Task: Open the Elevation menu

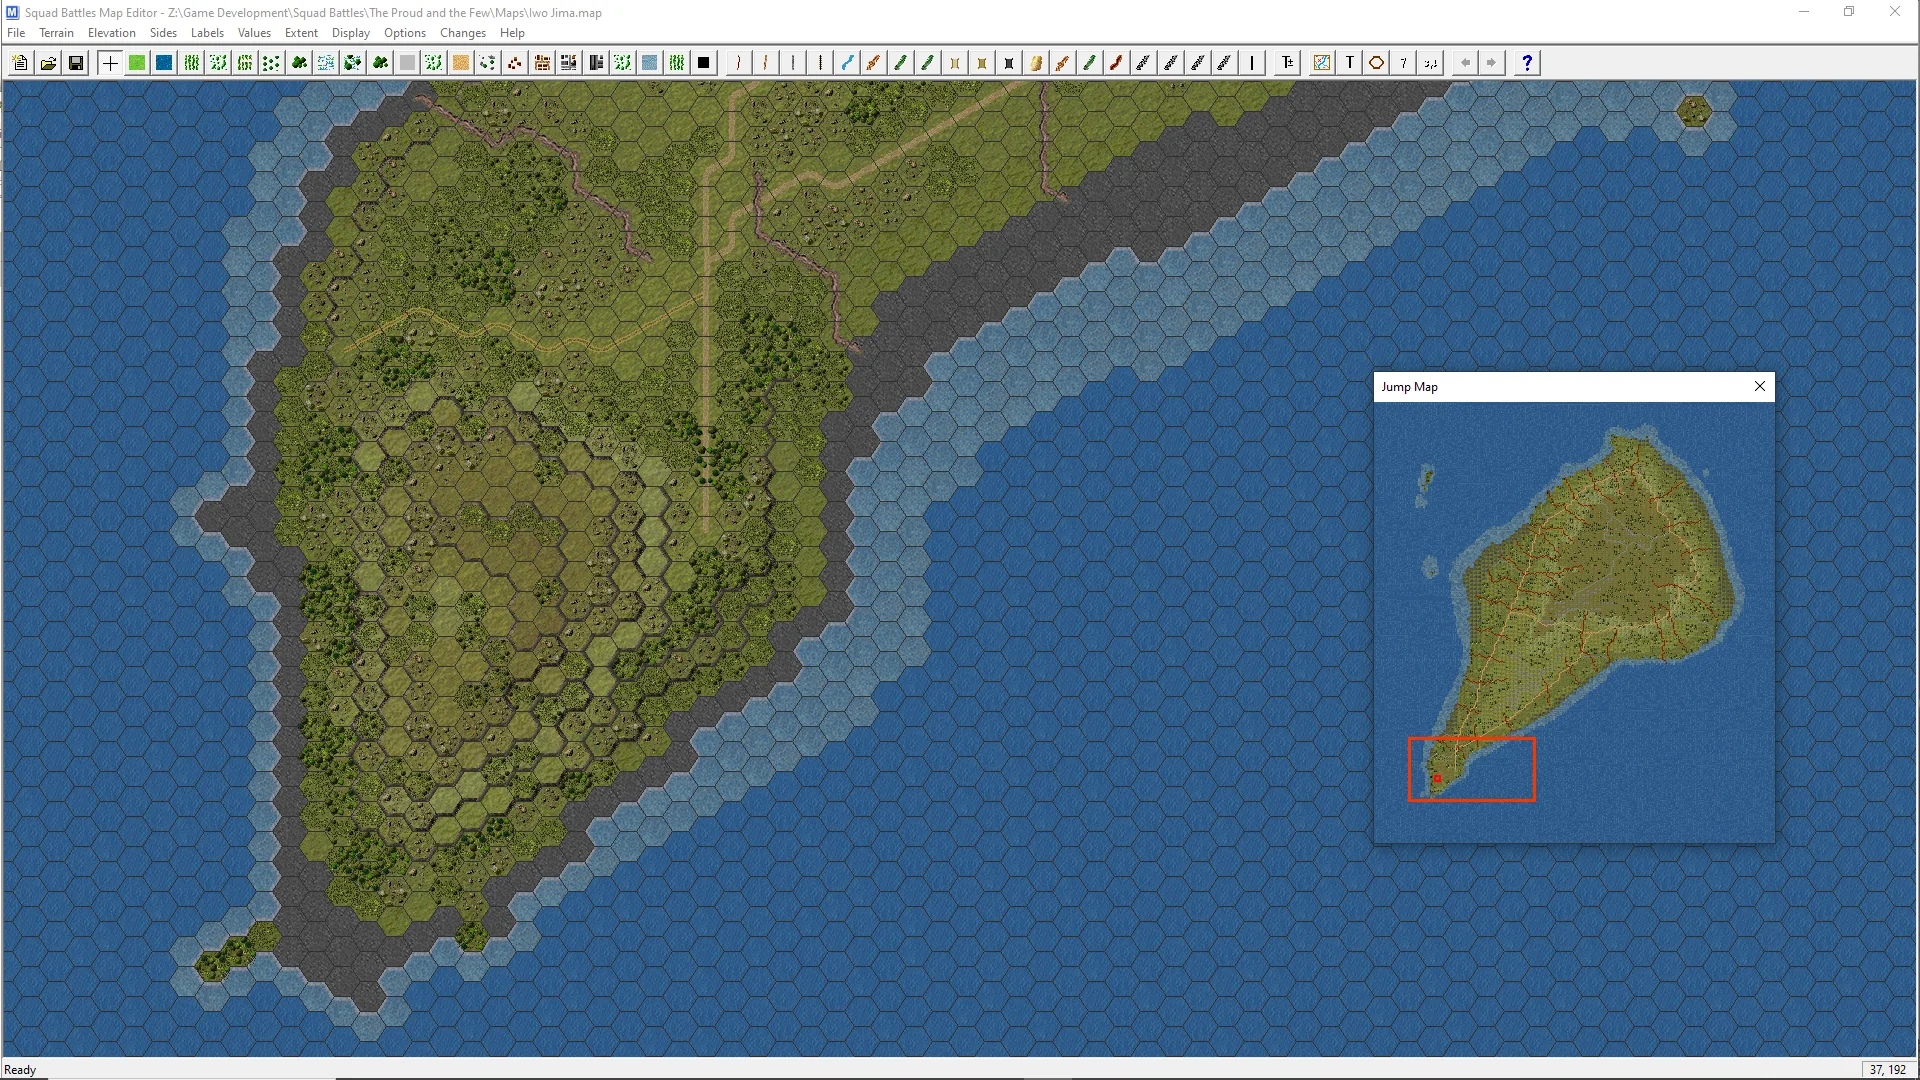Action: [111, 33]
